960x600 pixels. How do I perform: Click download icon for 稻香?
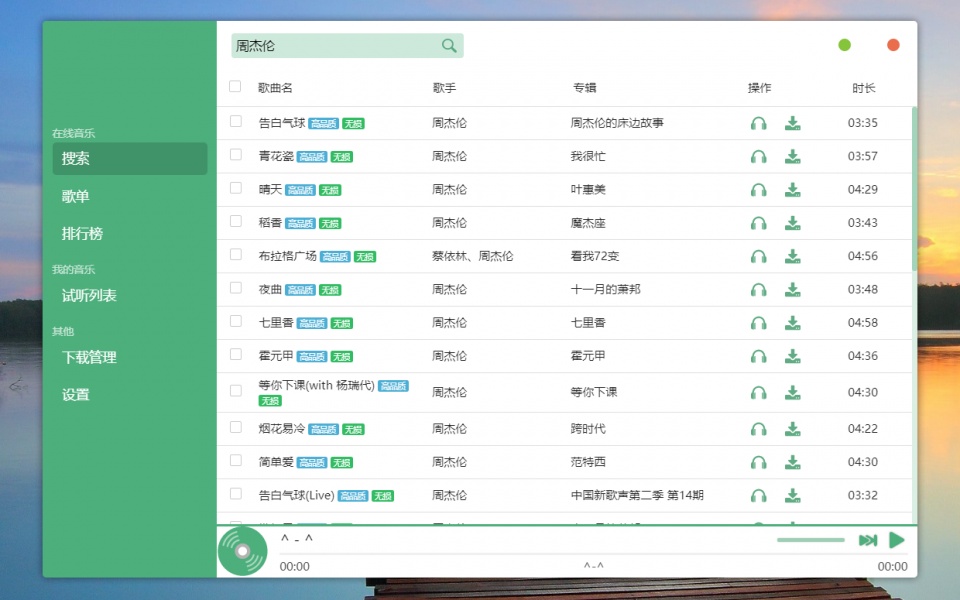pos(792,223)
